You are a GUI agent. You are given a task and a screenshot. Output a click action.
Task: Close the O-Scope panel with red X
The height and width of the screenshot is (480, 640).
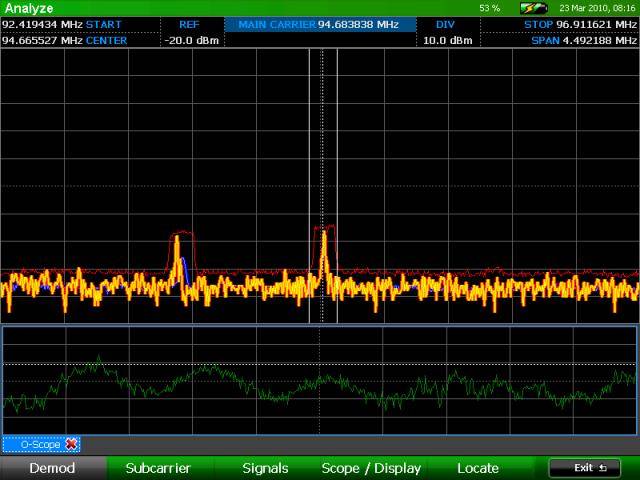[71, 444]
